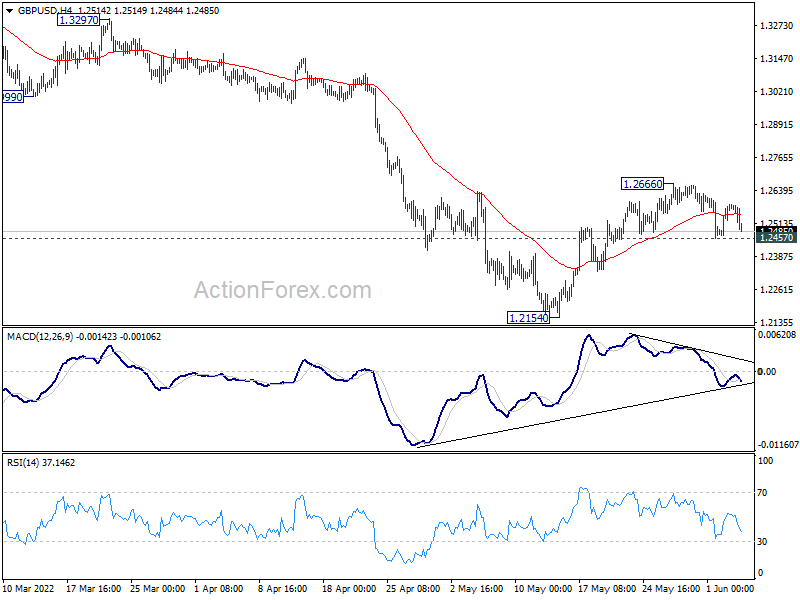
Task: Click the 1.26660 price label
Action: [643, 184]
